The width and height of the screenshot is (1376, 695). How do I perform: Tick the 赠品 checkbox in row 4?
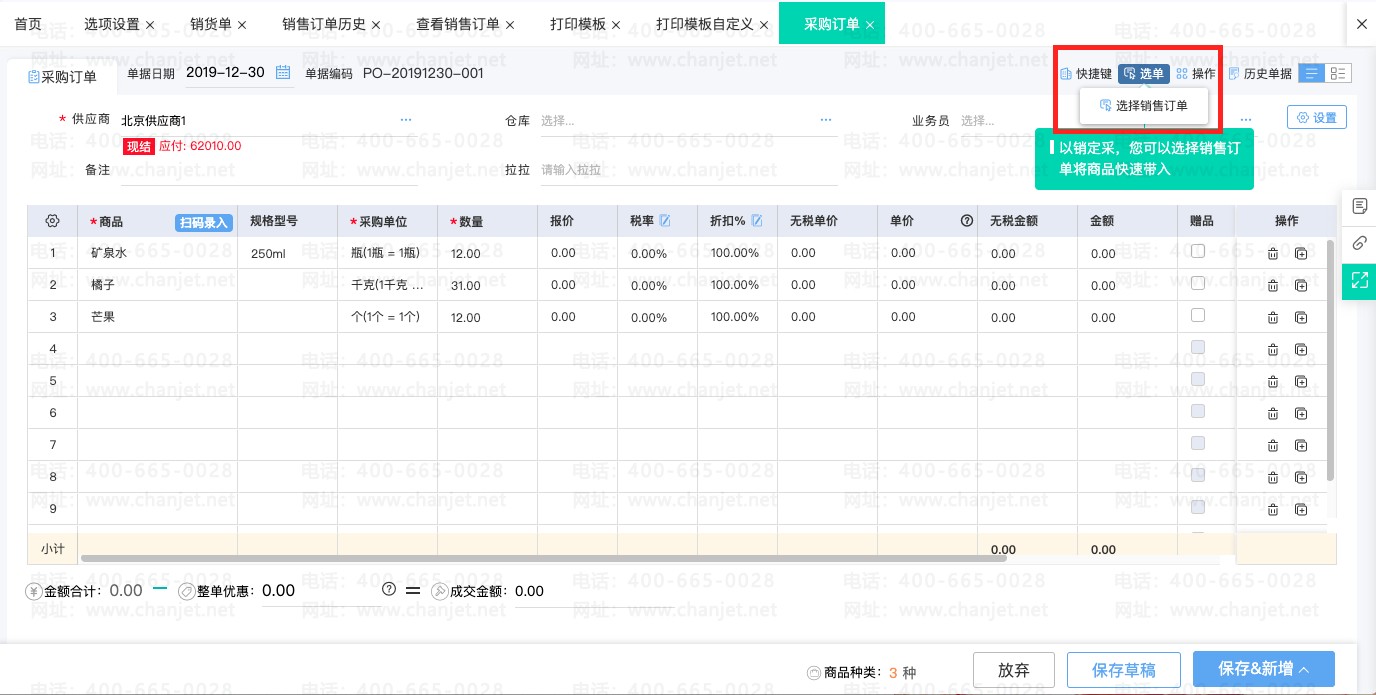click(1198, 348)
